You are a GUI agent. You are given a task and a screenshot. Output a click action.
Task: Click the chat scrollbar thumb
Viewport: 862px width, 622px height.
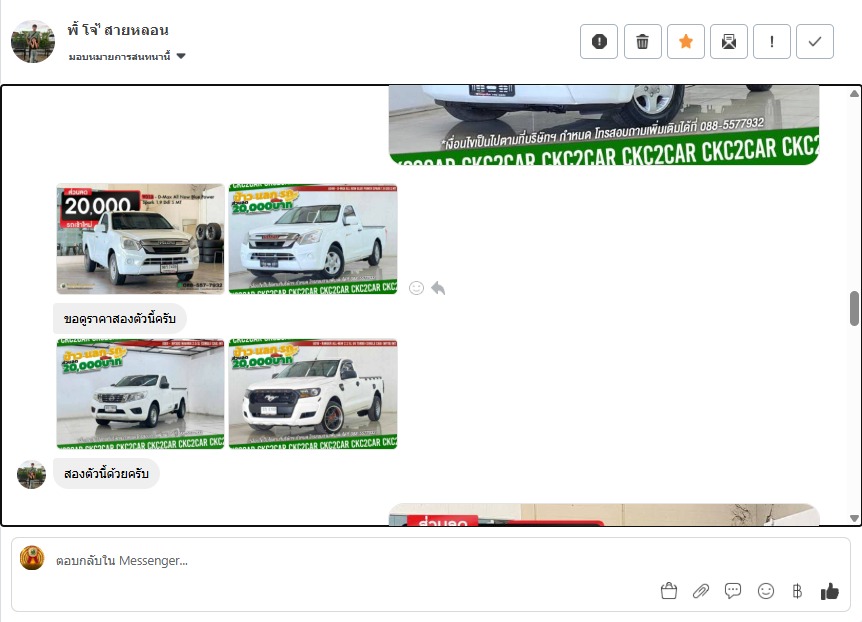854,309
